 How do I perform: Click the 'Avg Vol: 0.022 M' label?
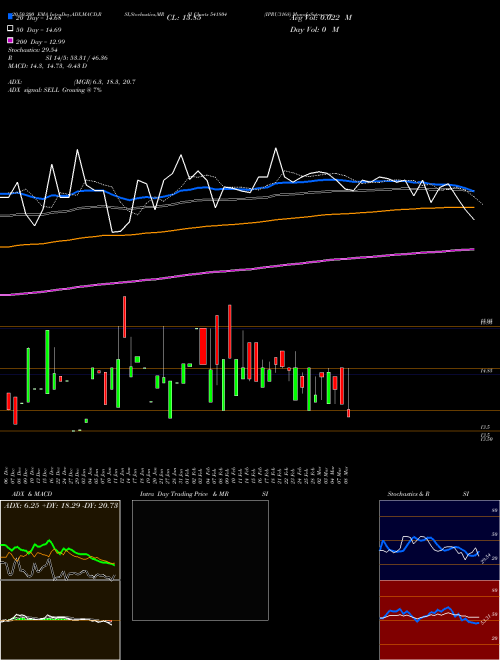pos(321,18)
